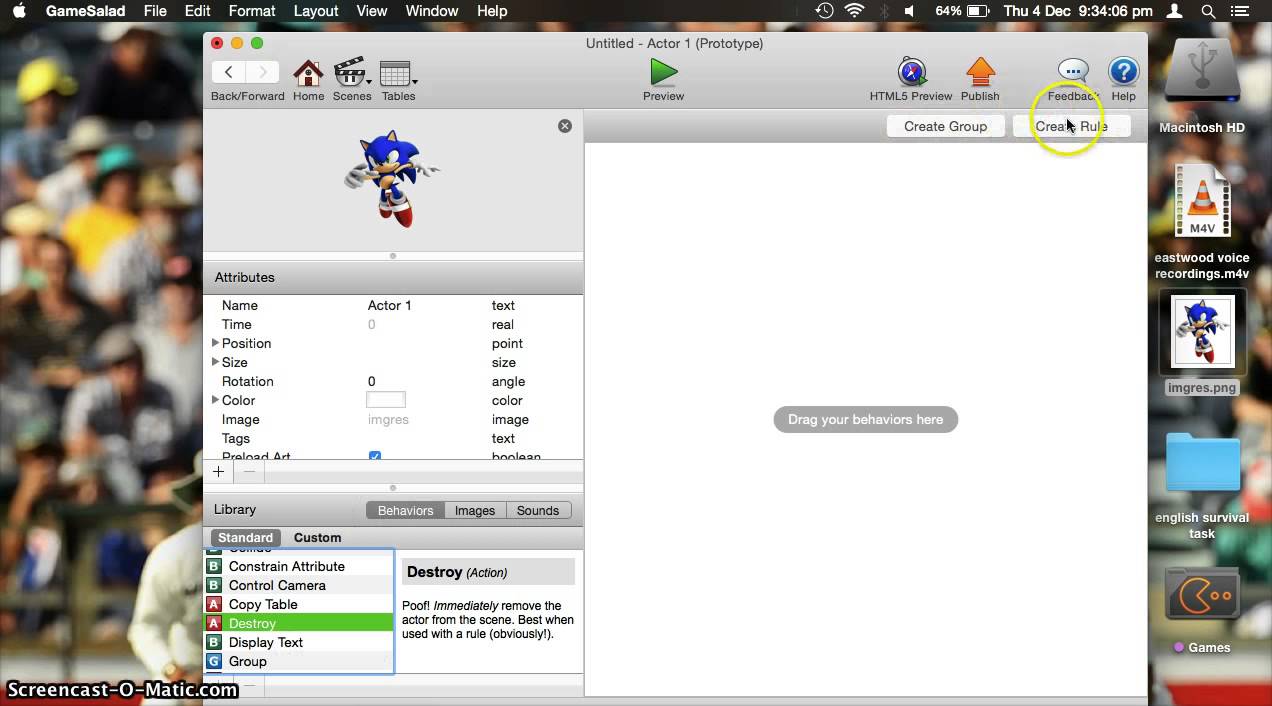Viewport: 1272px width, 706px height.
Task: Click the Sonic actor image preview
Action: click(x=391, y=178)
